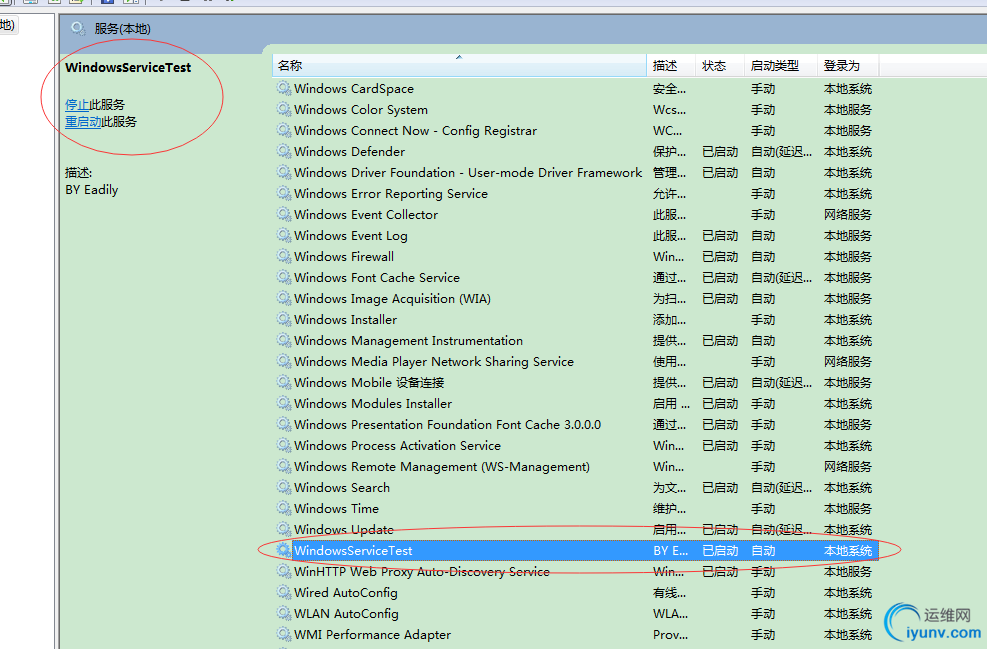Image resolution: width=987 pixels, height=649 pixels.
Task: Click 已启动 status of Windows Defender
Action: [x=719, y=152]
